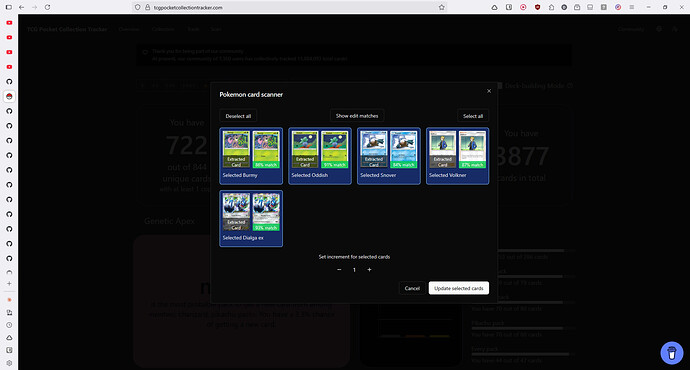Image resolution: width=690 pixels, height=370 pixels.
Task: Click Show edit matches button
Action: pyautogui.click(x=357, y=116)
